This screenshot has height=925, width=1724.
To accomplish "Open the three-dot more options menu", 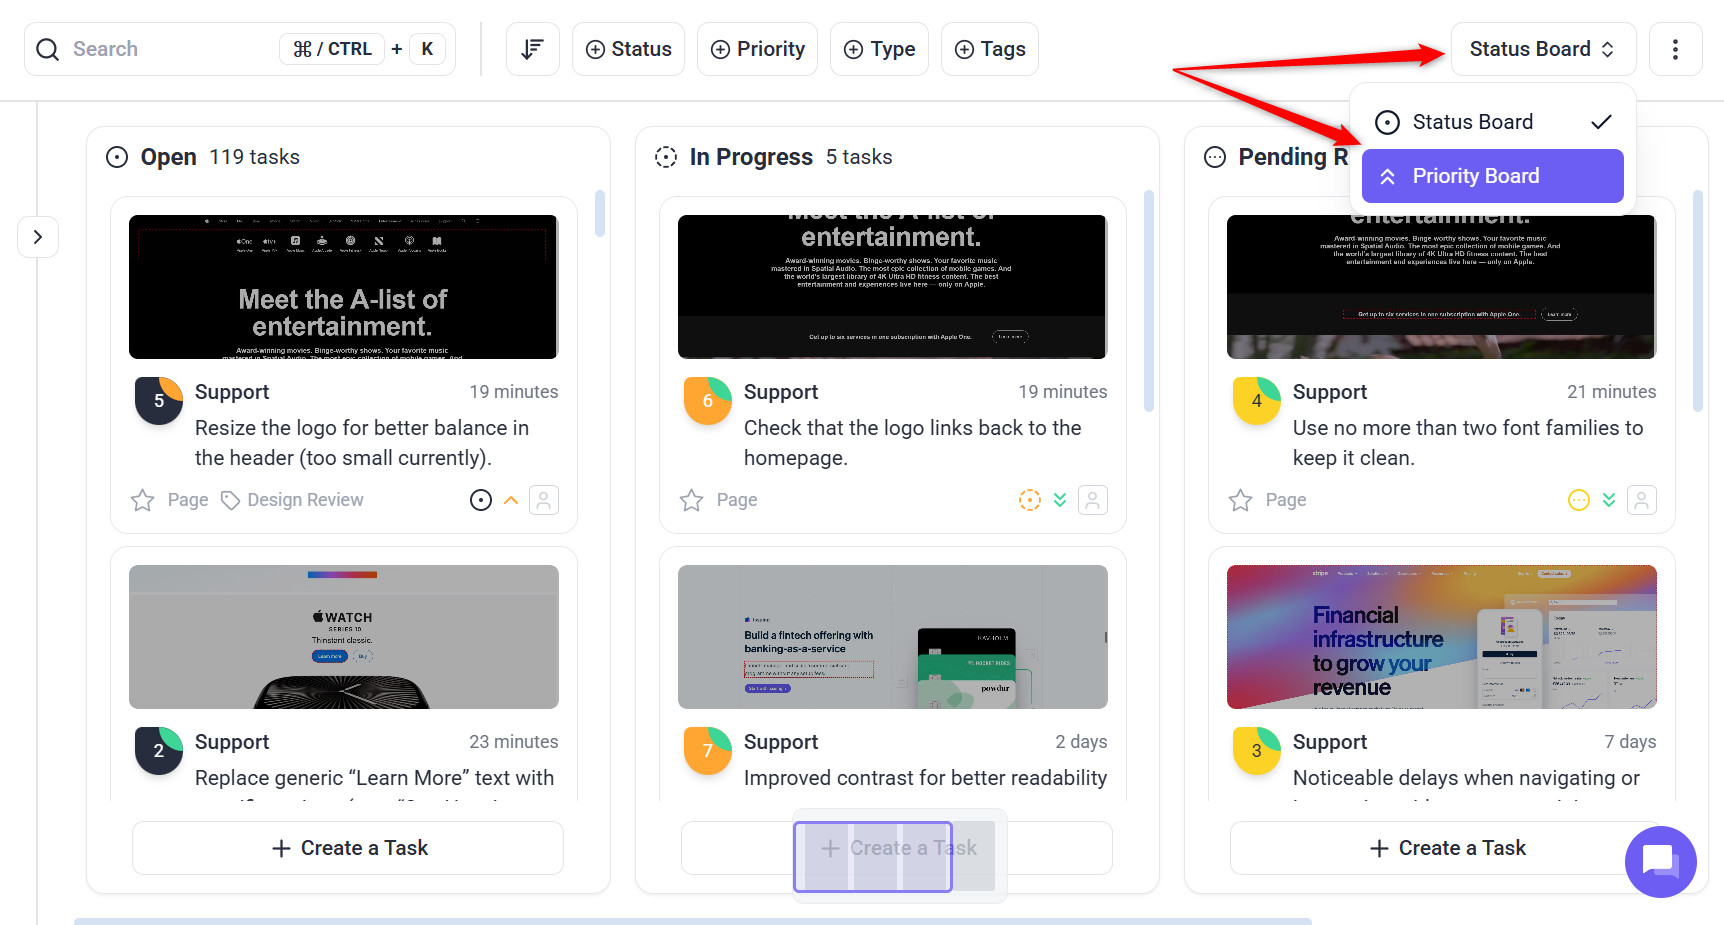I will [1675, 49].
